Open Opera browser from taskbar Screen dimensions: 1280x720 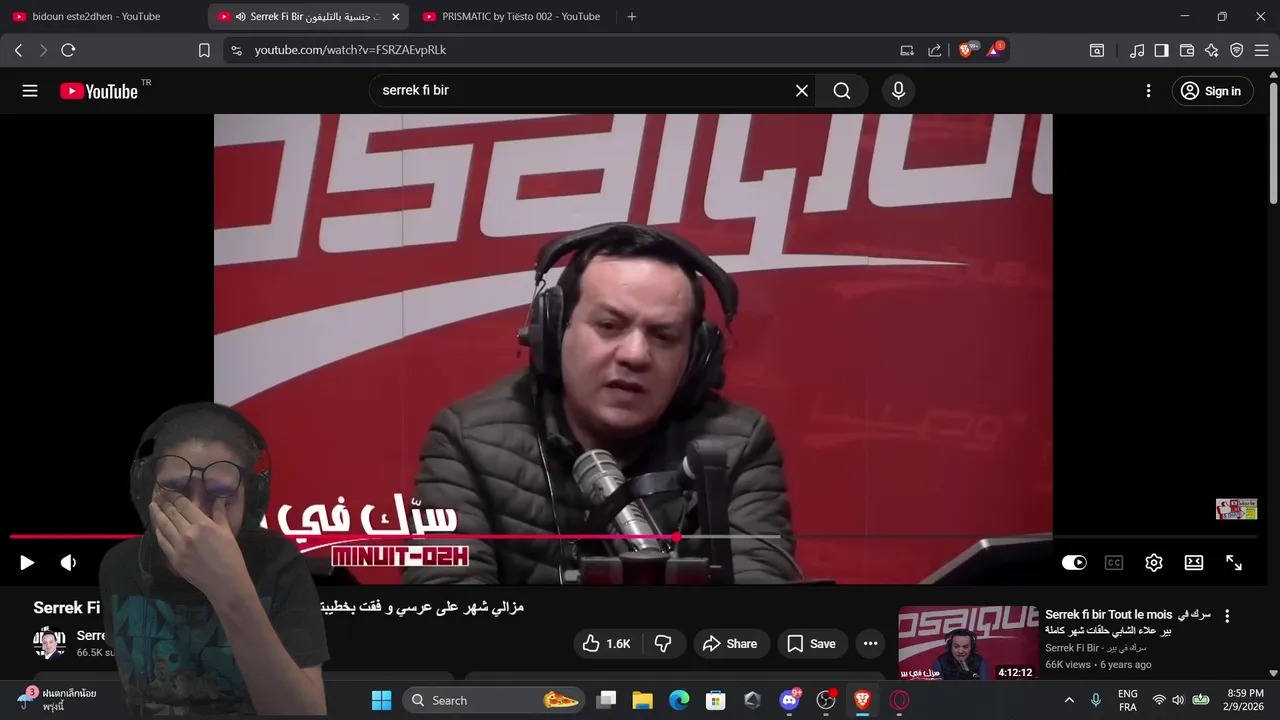coord(899,700)
